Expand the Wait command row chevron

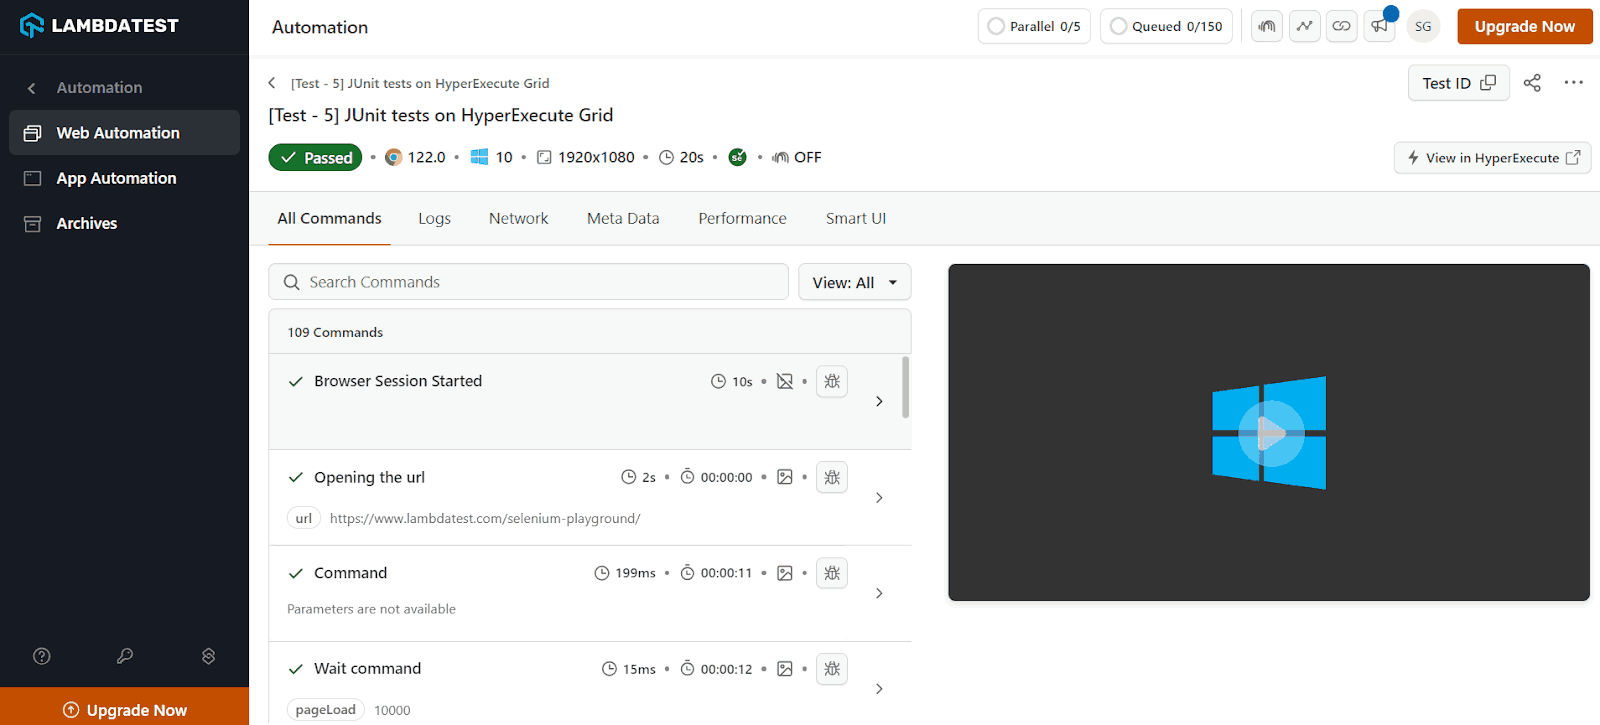pos(879,689)
